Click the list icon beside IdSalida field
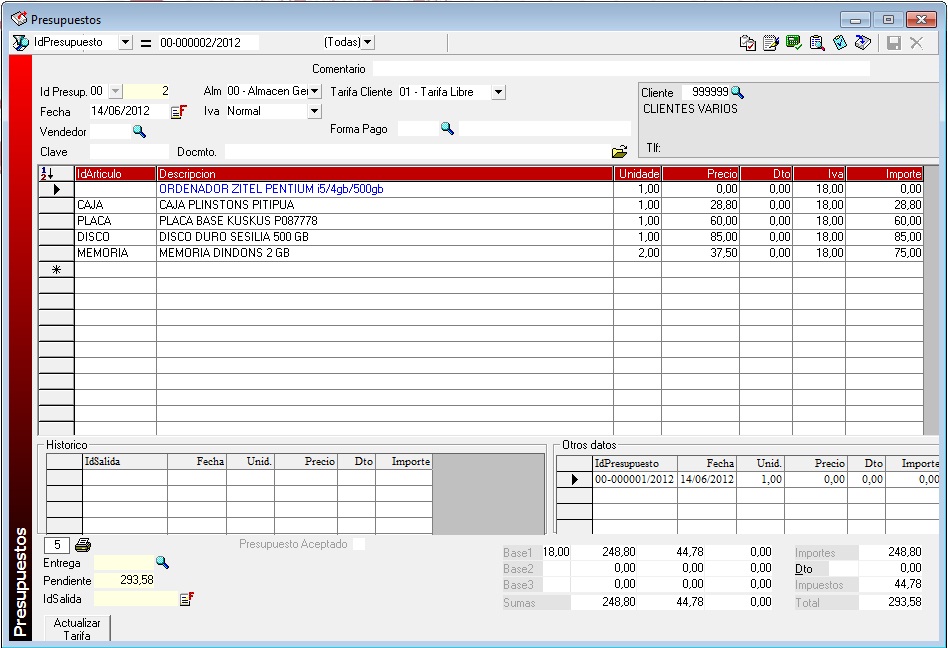The height and width of the screenshot is (648, 948). coord(187,599)
